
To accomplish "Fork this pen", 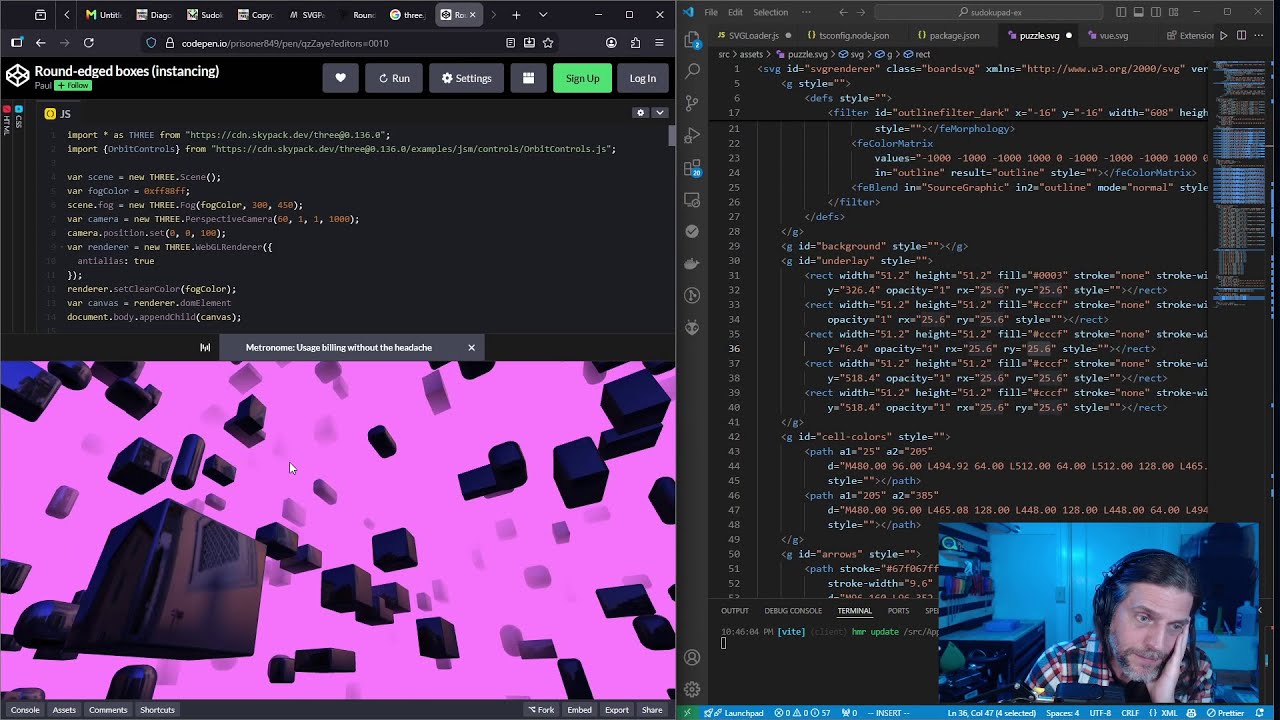I will [542, 710].
